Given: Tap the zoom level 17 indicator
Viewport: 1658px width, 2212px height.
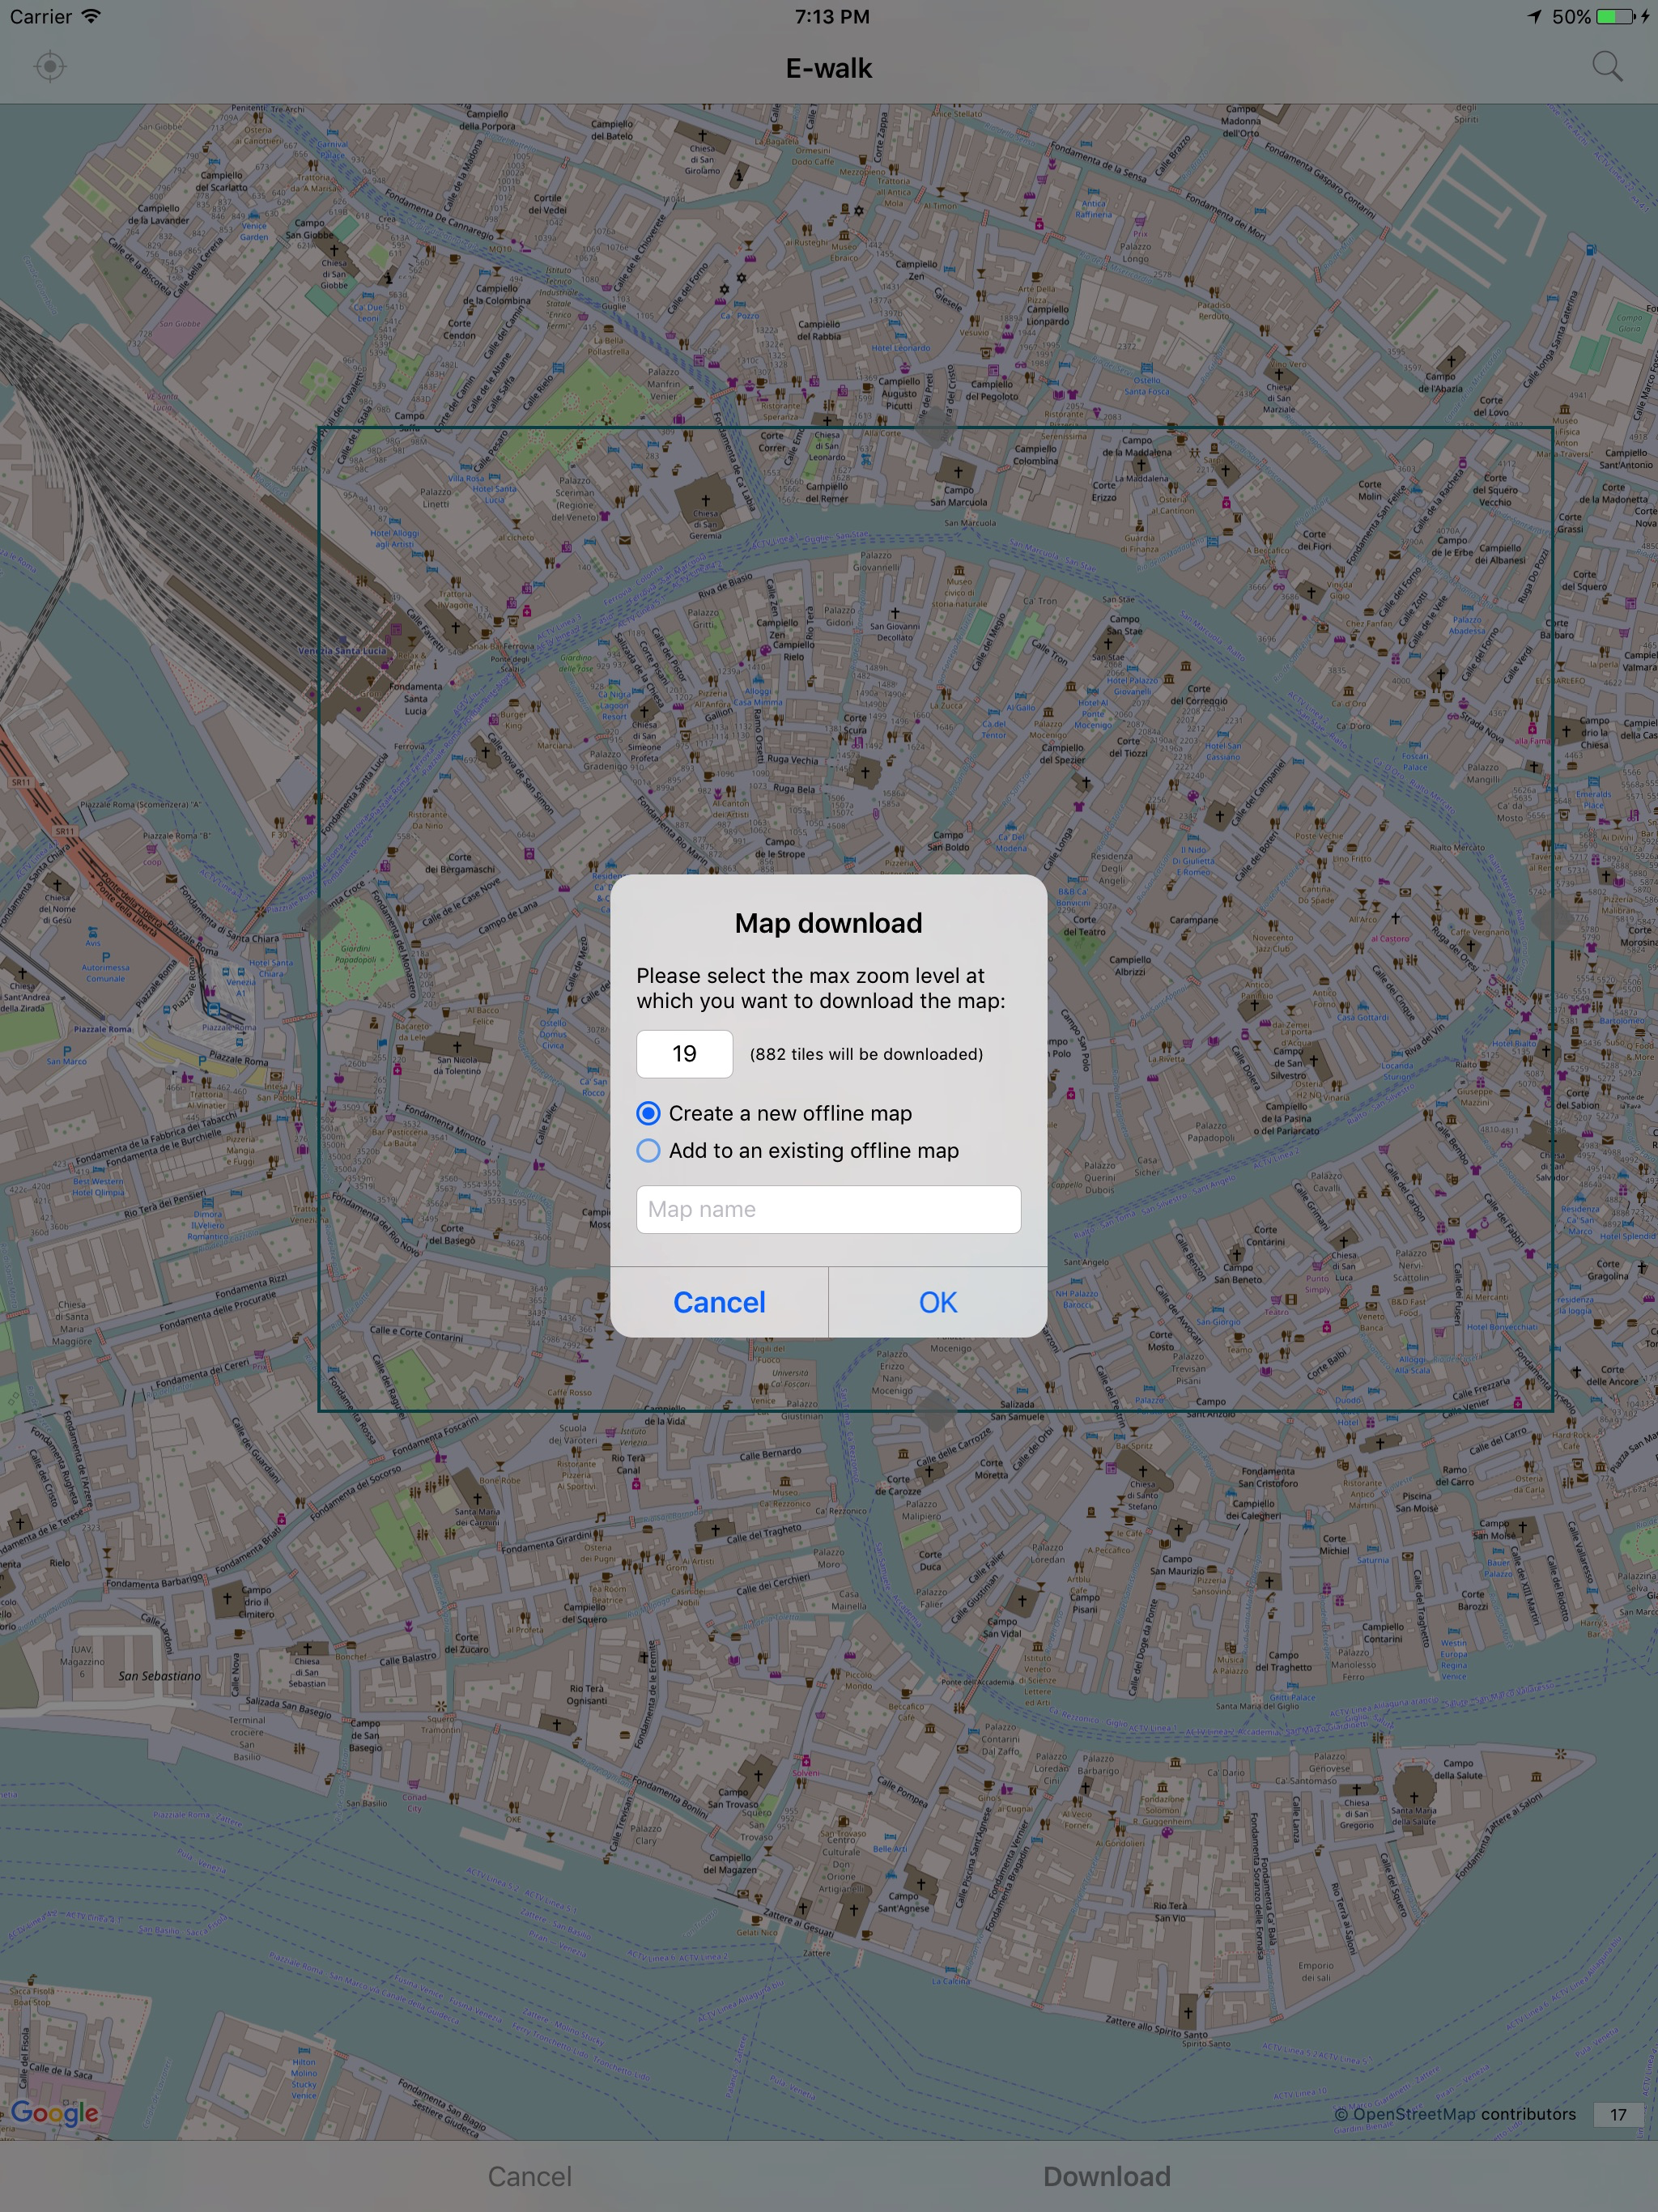Looking at the screenshot, I should click(x=1618, y=2114).
